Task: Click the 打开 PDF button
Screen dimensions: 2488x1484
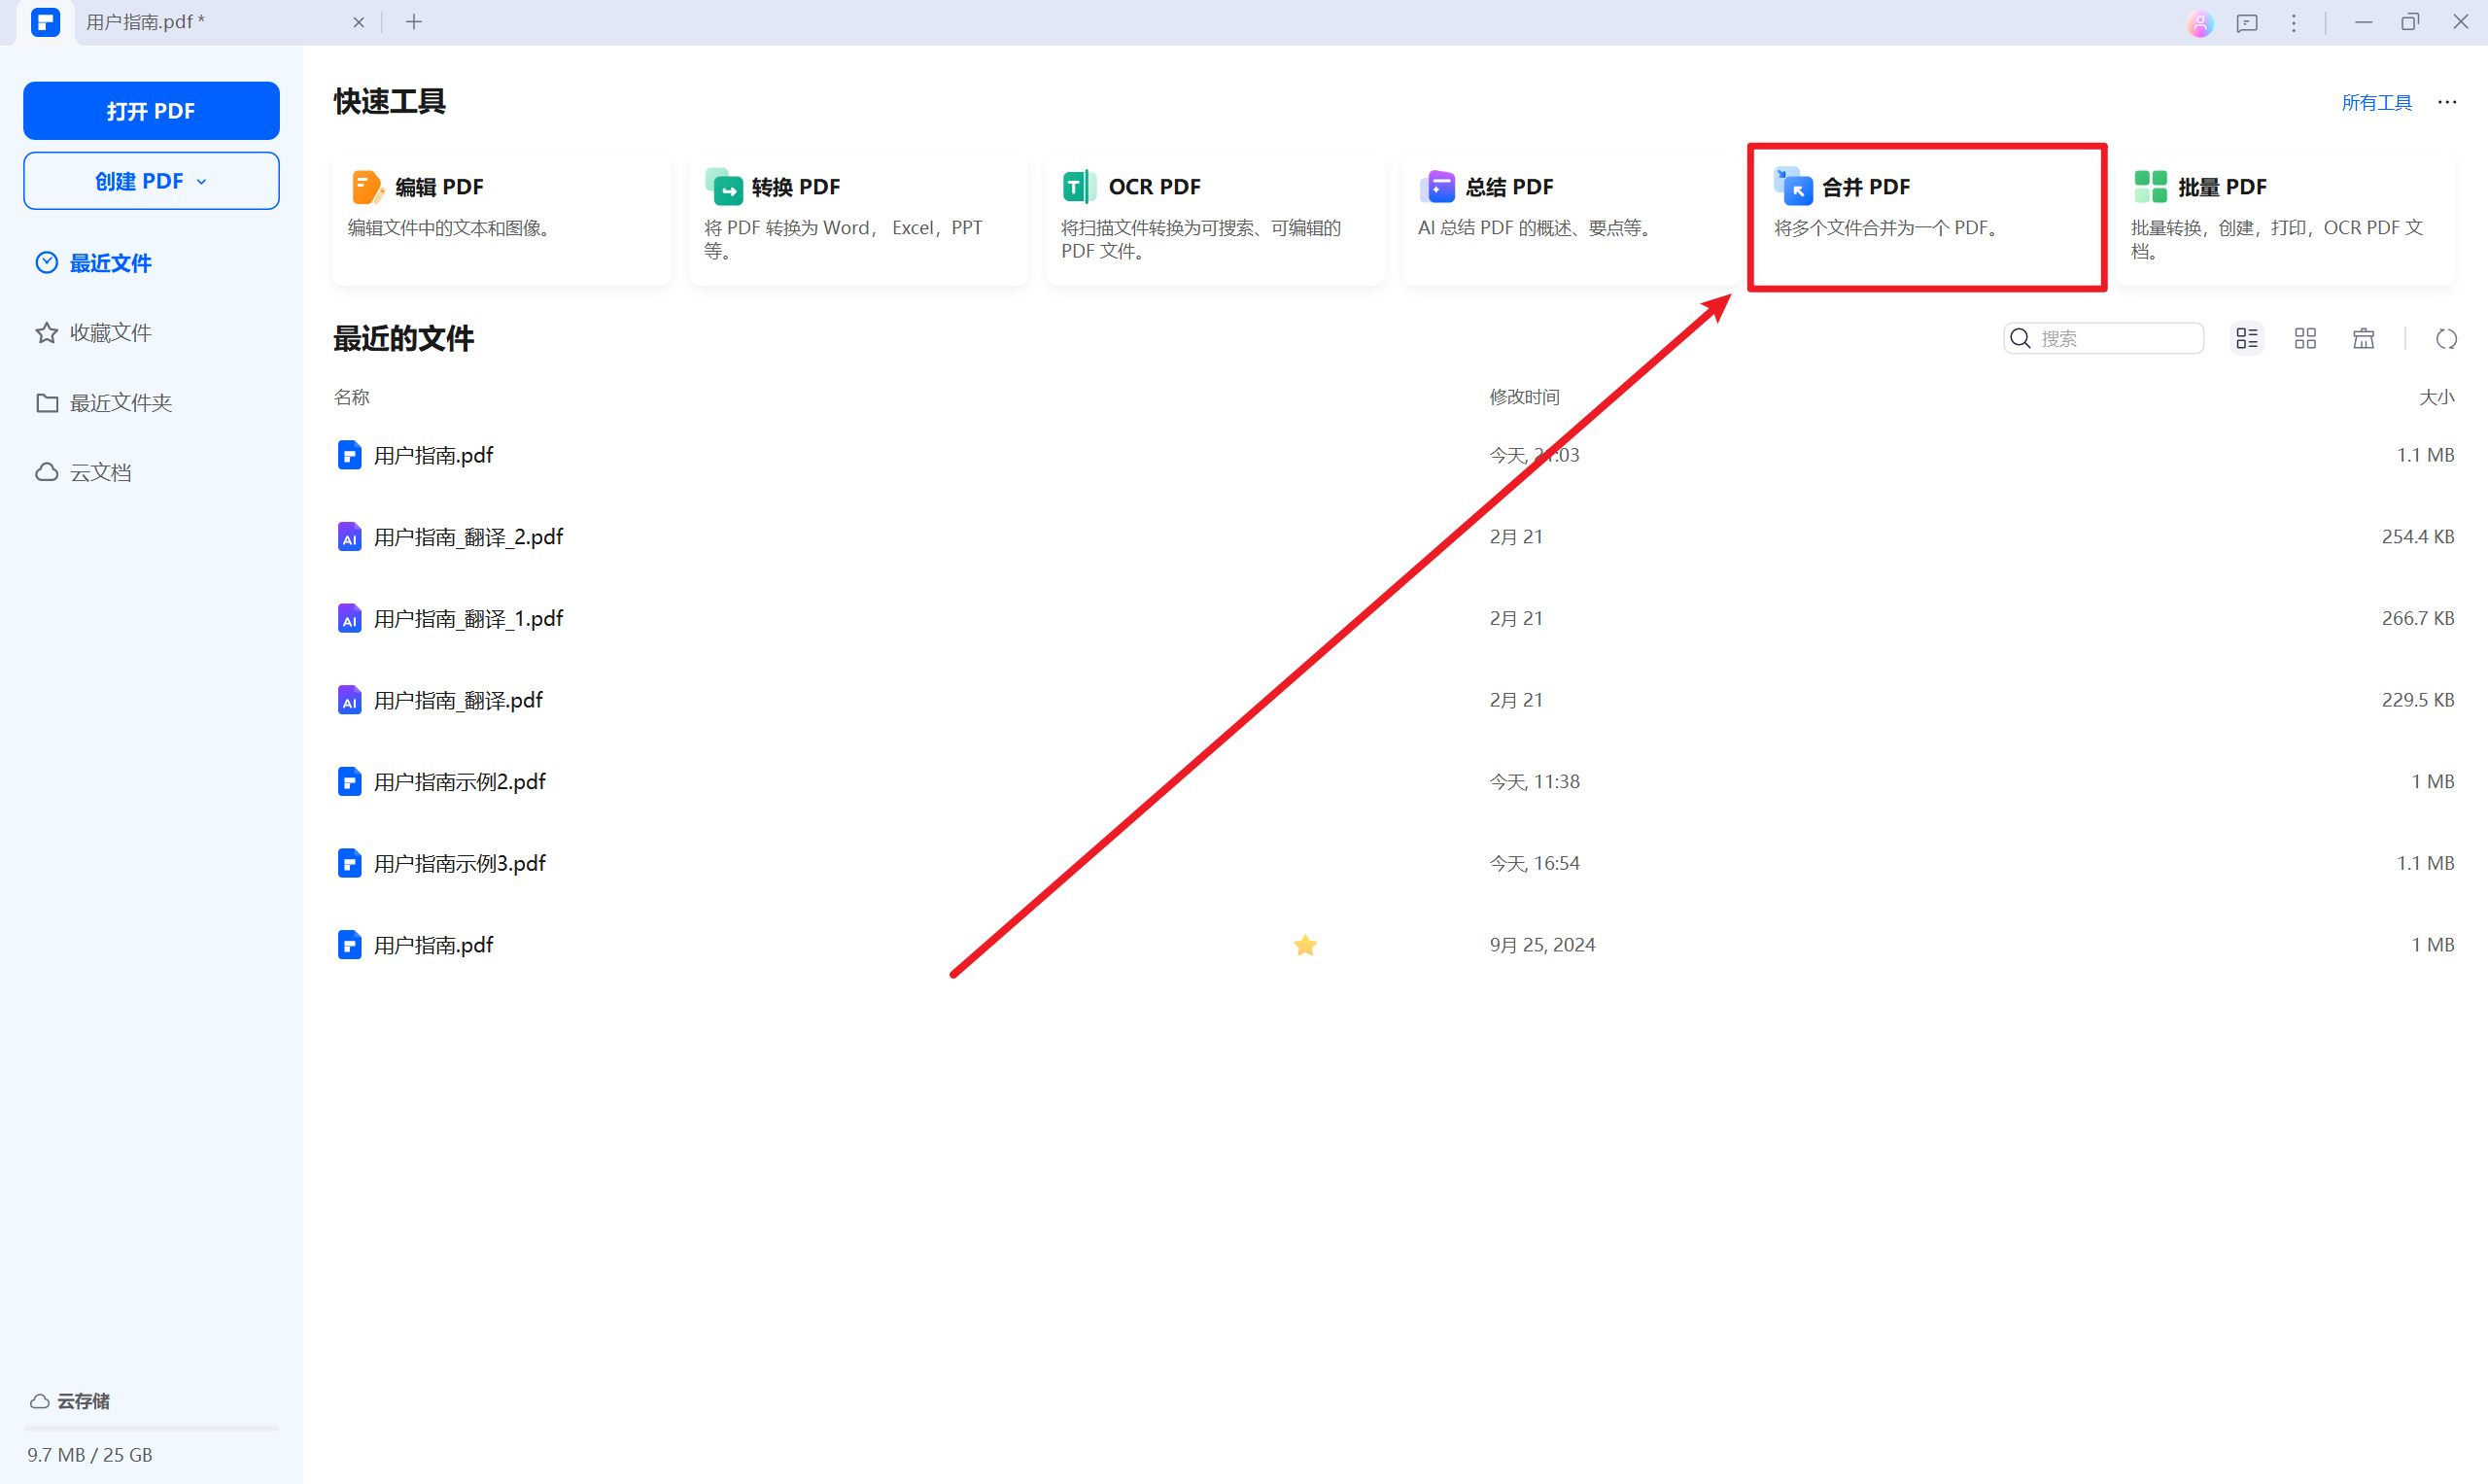Action: coord(151,111)
